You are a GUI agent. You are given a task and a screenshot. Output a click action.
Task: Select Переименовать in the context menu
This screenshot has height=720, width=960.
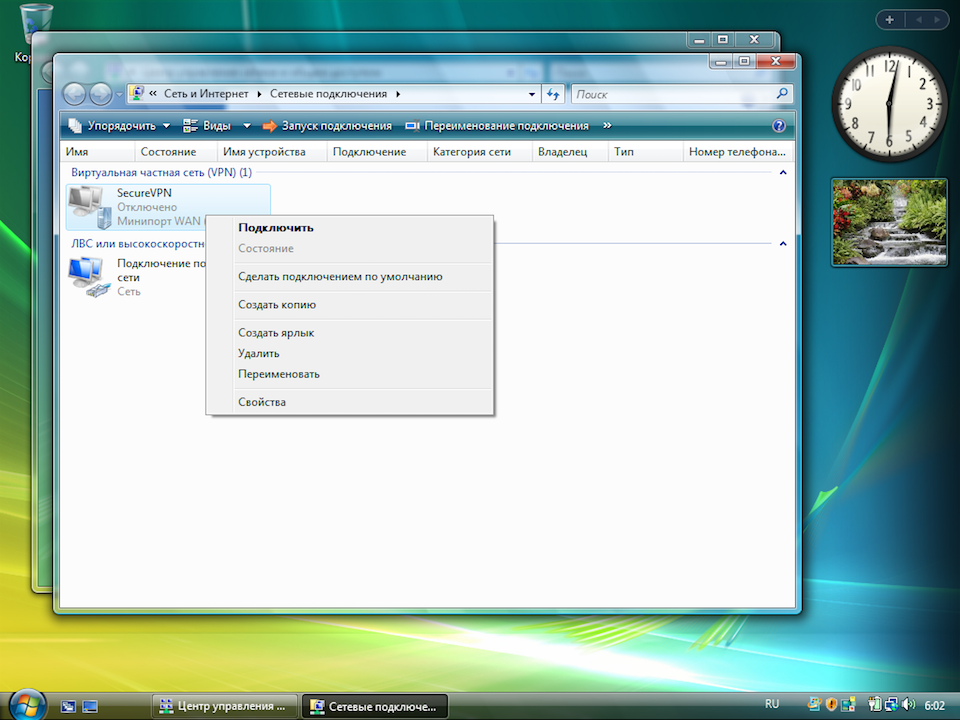point(279,374)
